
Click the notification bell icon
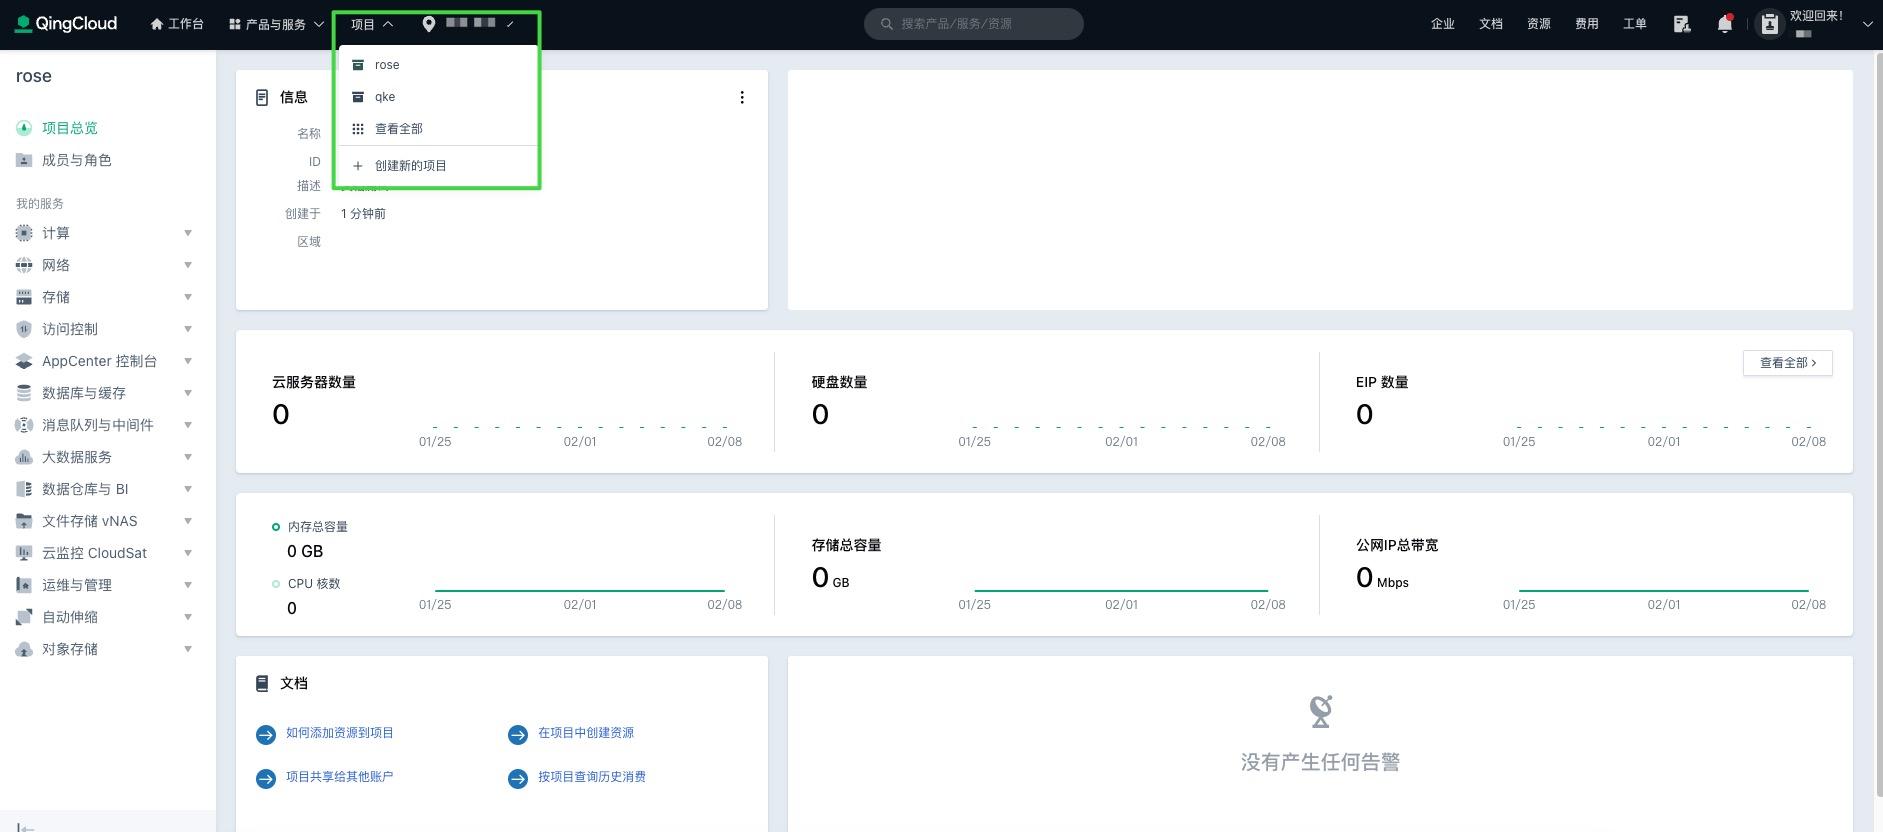click(x=1724, y=24)
